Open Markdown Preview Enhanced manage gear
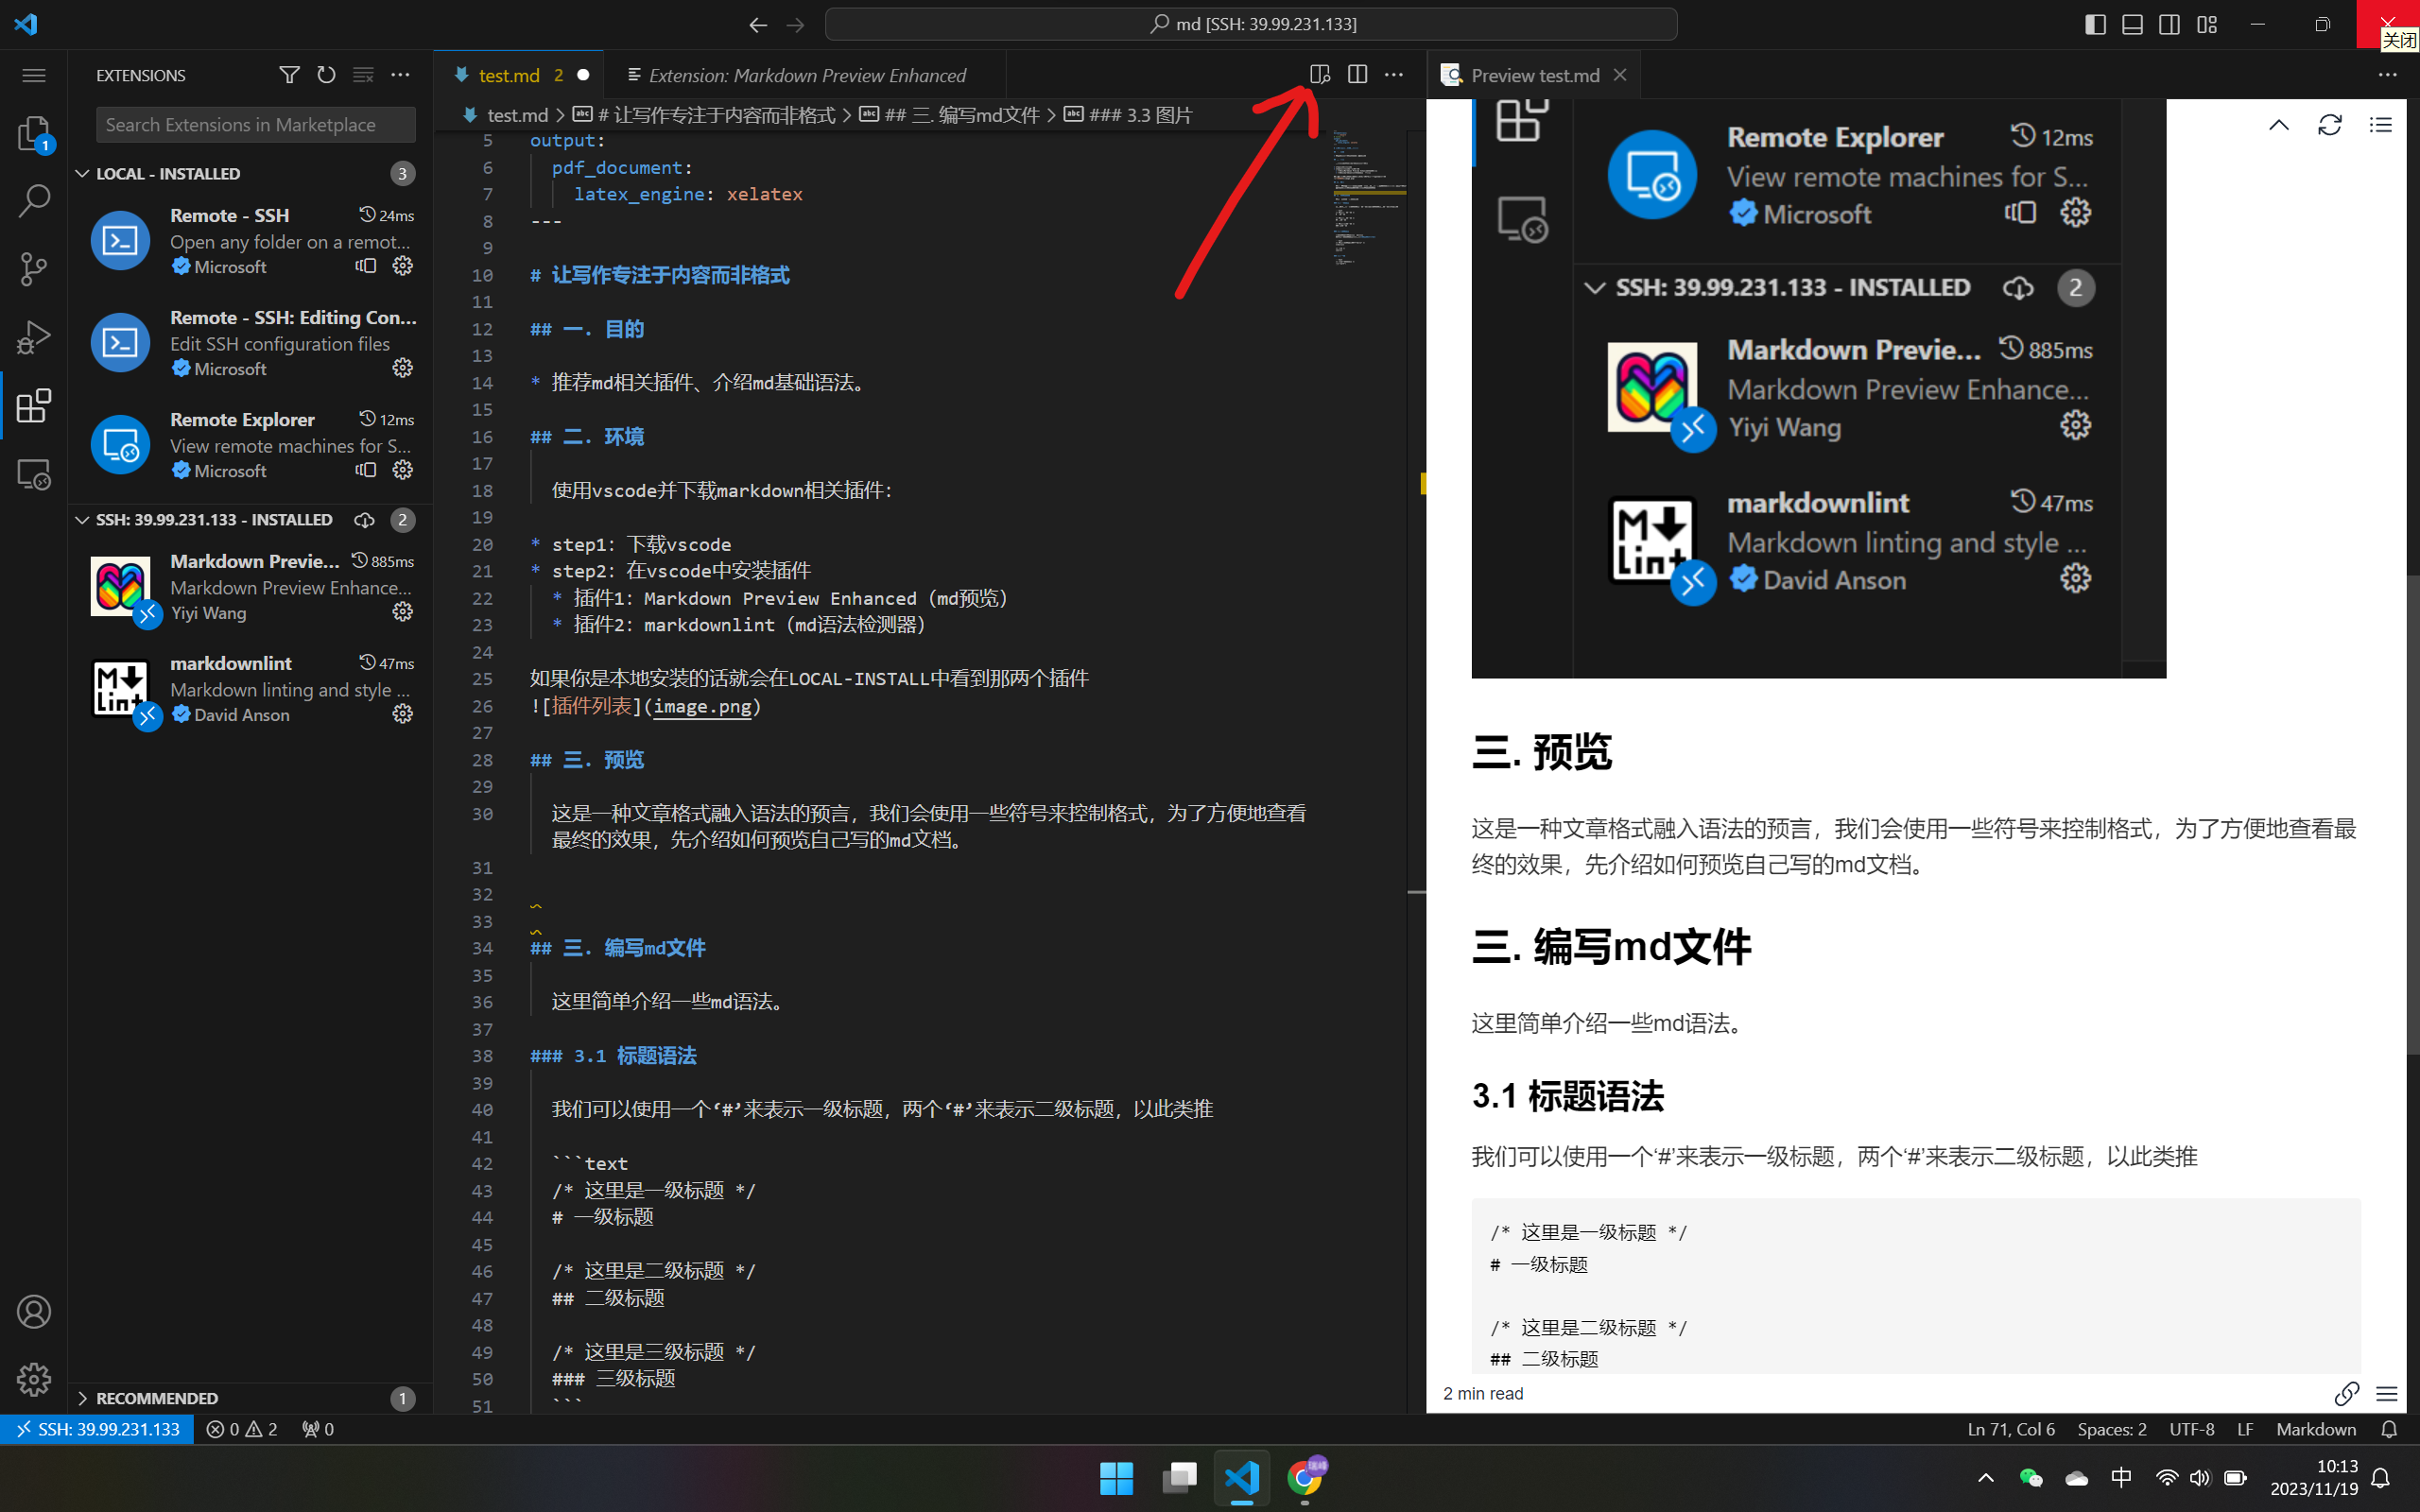 tap(402, 612)
